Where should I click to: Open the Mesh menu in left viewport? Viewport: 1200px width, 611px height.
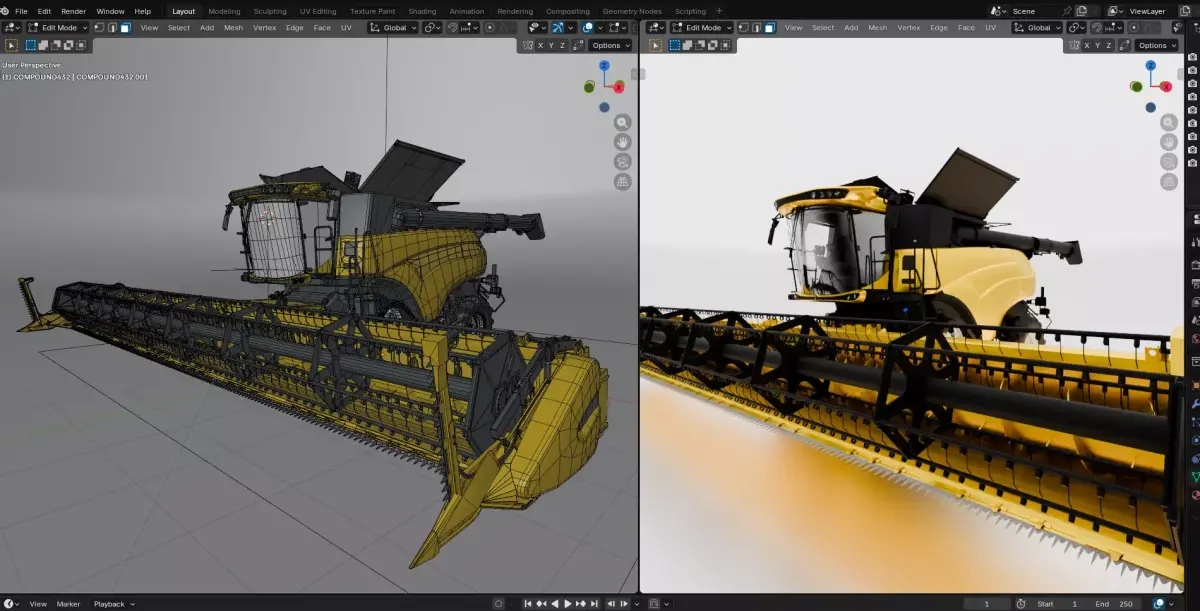tap(233, 28)
